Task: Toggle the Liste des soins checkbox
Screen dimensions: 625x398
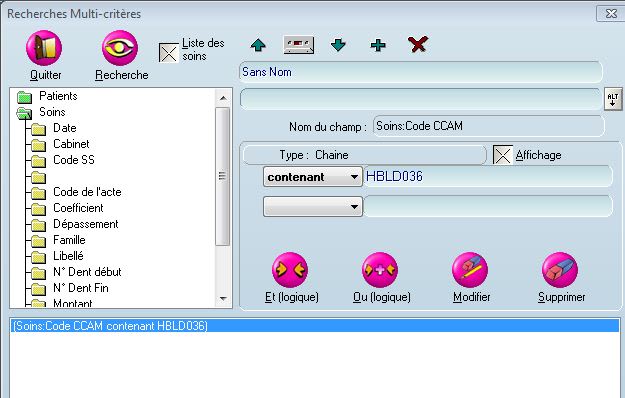Action: [169, 53]
